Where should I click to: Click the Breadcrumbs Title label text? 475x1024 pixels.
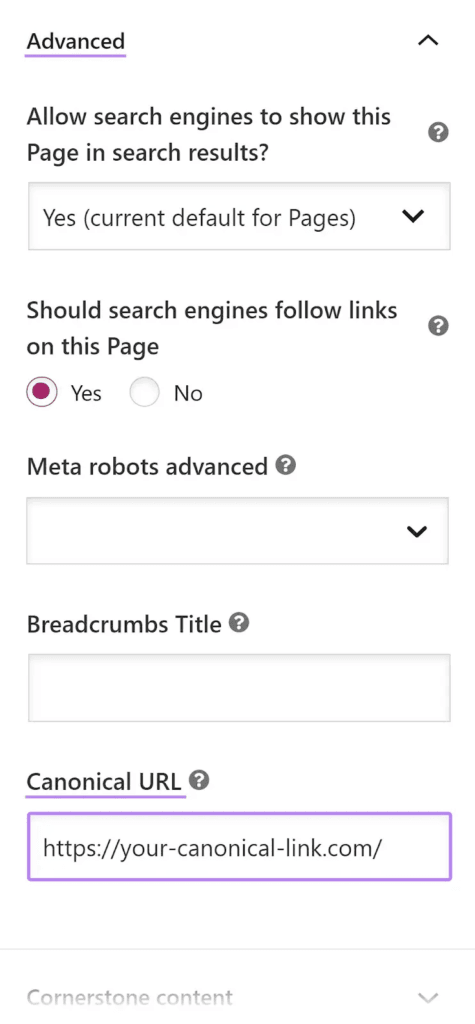[124, 624]
